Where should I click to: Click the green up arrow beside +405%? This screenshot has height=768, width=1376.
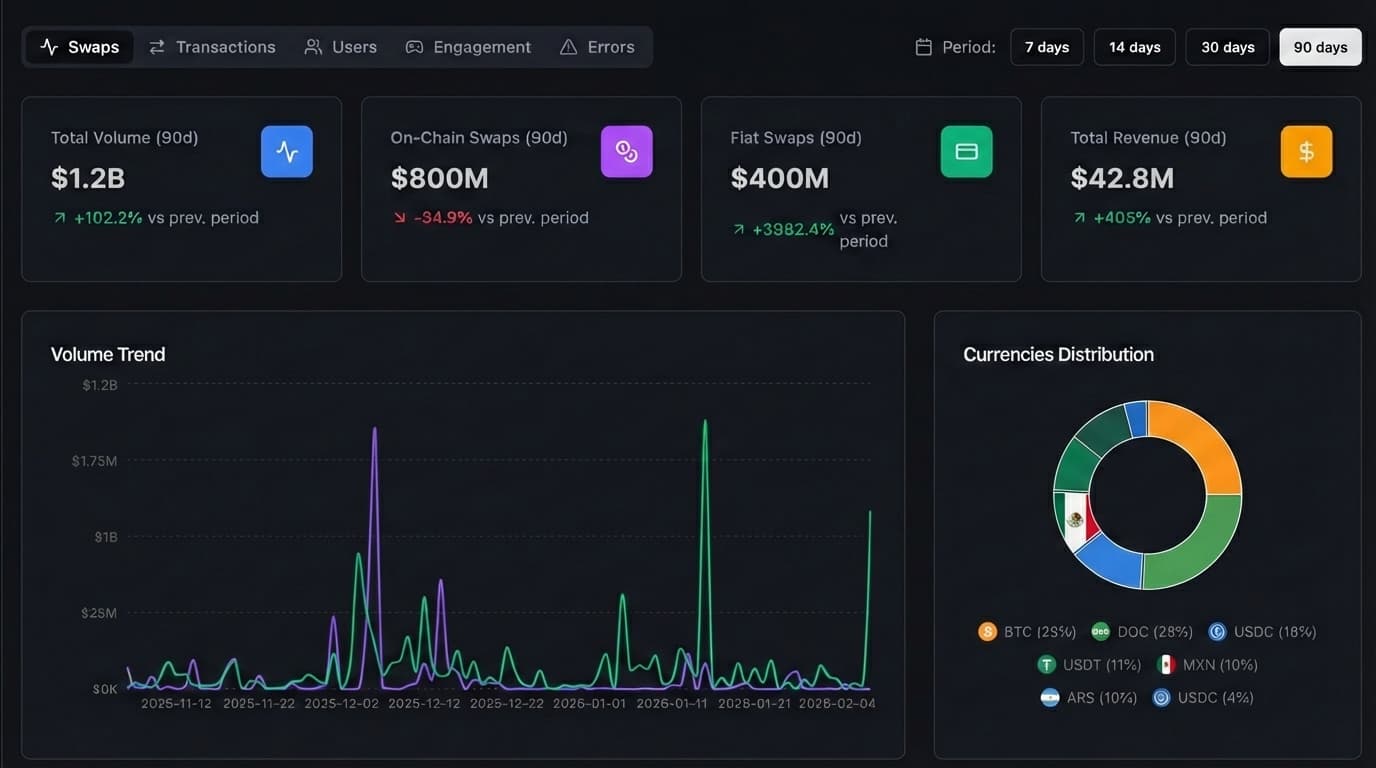coord(1079,218)
